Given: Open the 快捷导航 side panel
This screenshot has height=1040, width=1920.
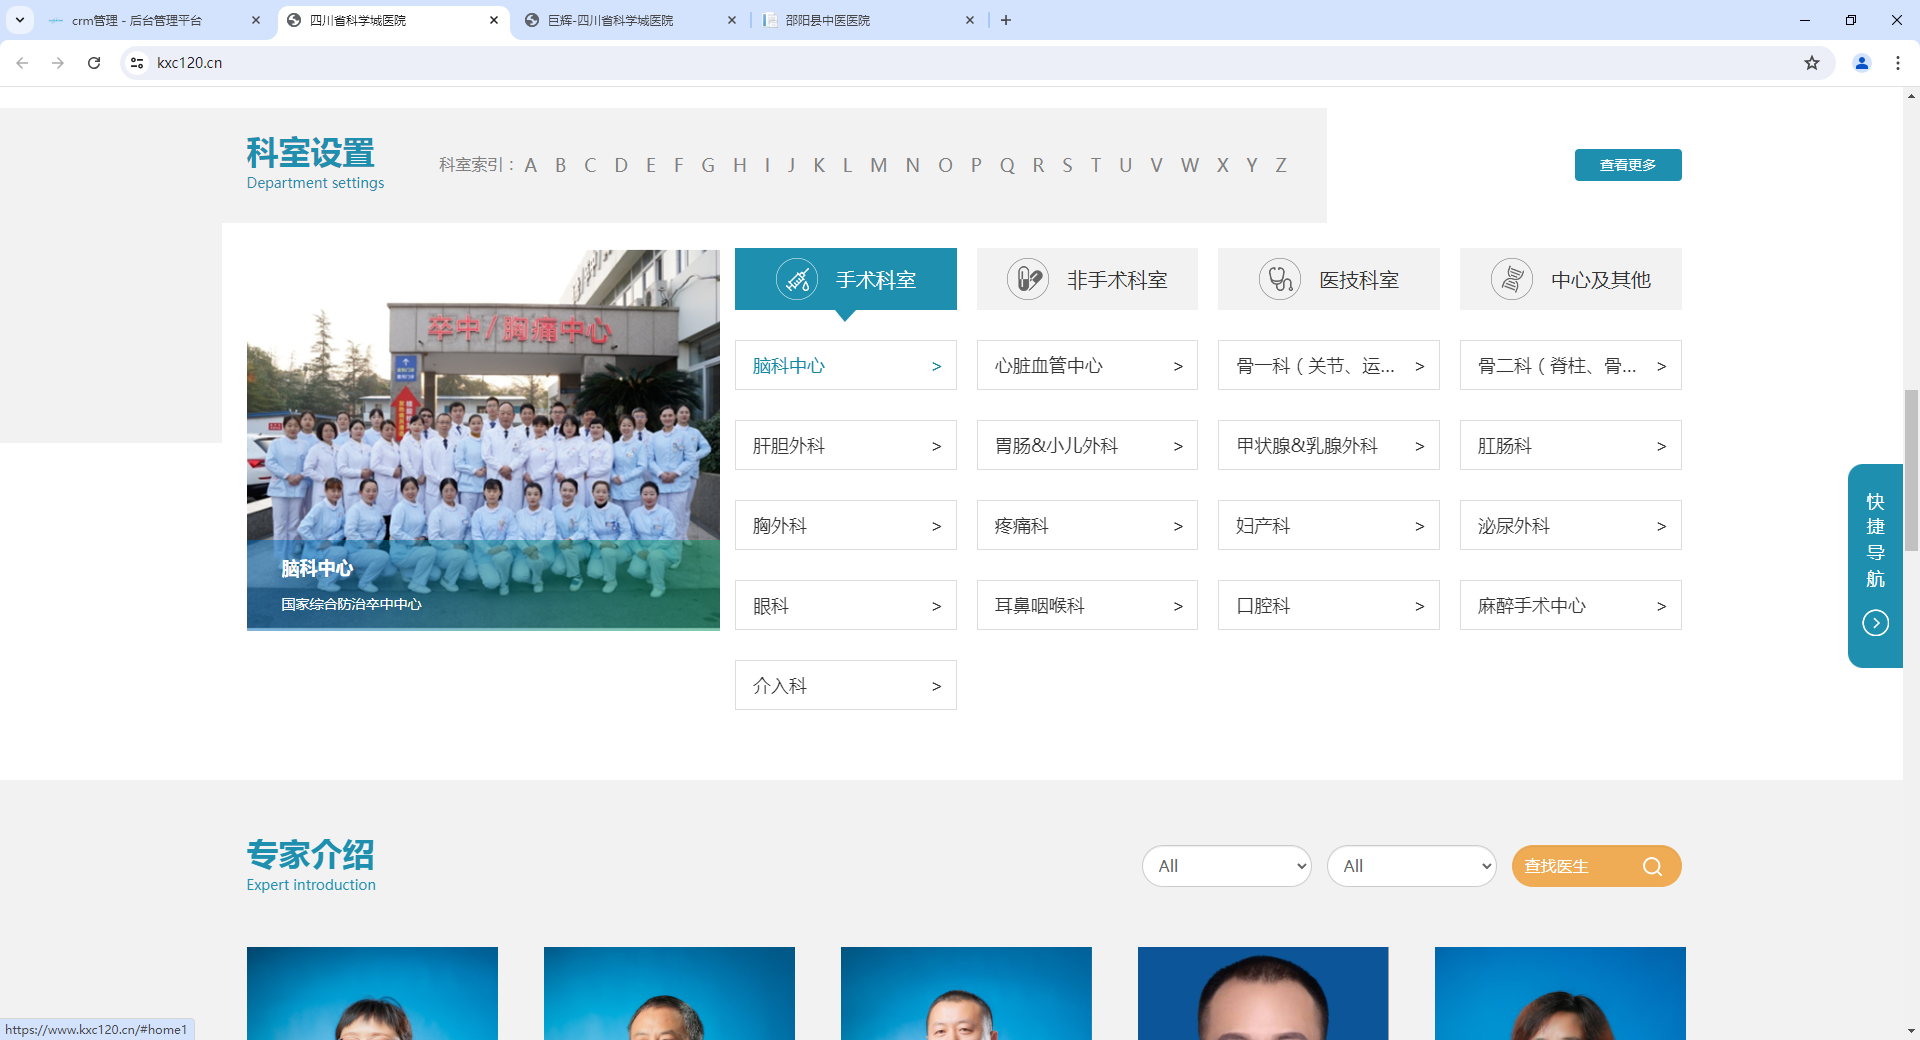Looking at the screenshot, I should tap(1875, 565).
